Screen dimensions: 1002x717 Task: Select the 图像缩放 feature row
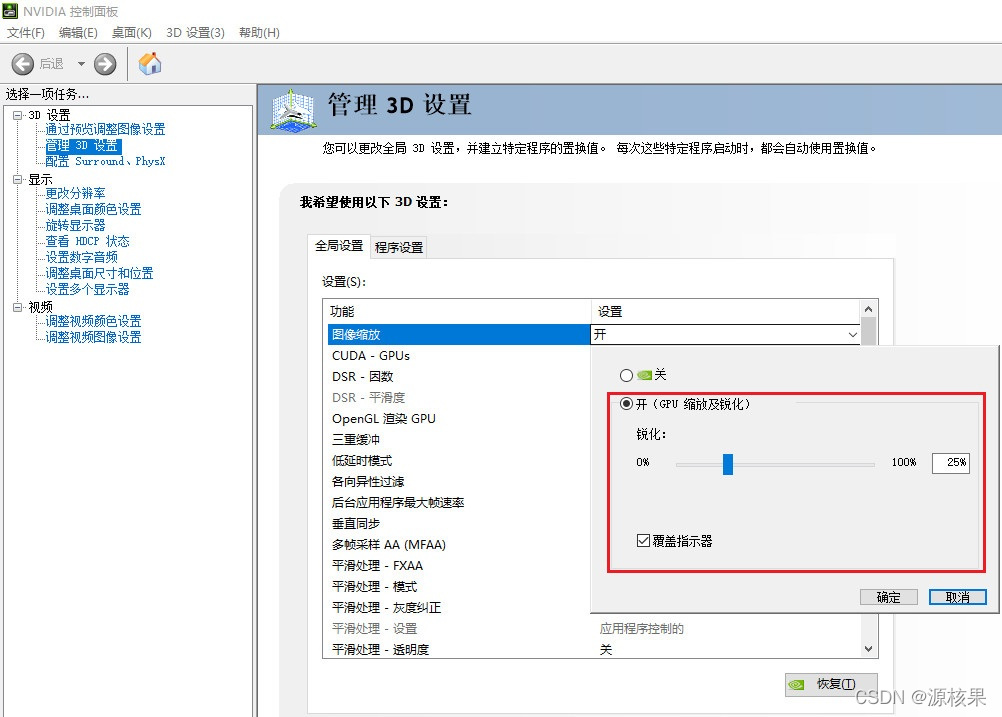458,334
